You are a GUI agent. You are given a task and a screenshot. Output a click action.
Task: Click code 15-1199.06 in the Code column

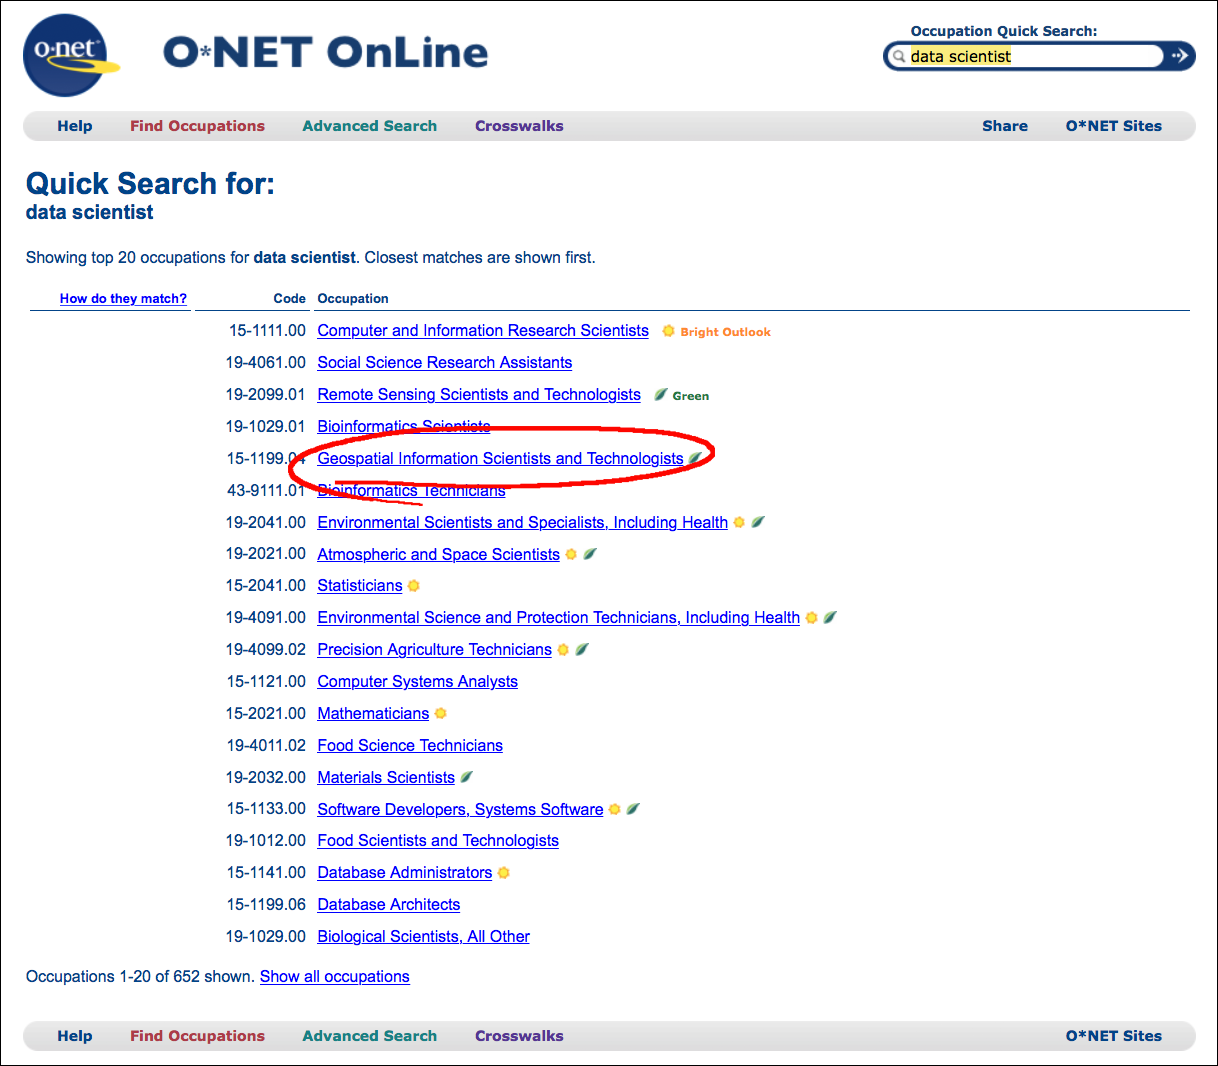(x=266, y=905)
